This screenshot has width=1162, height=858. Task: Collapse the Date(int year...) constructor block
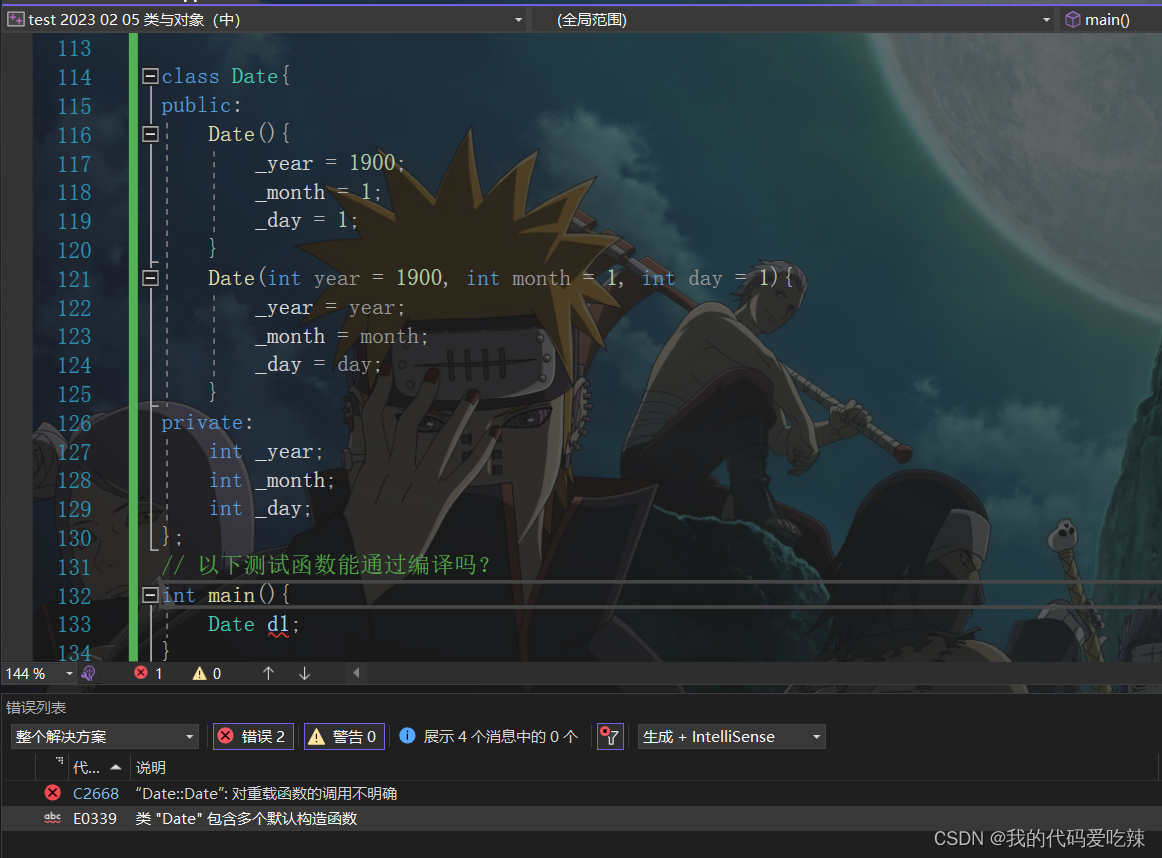click(150, 279)
